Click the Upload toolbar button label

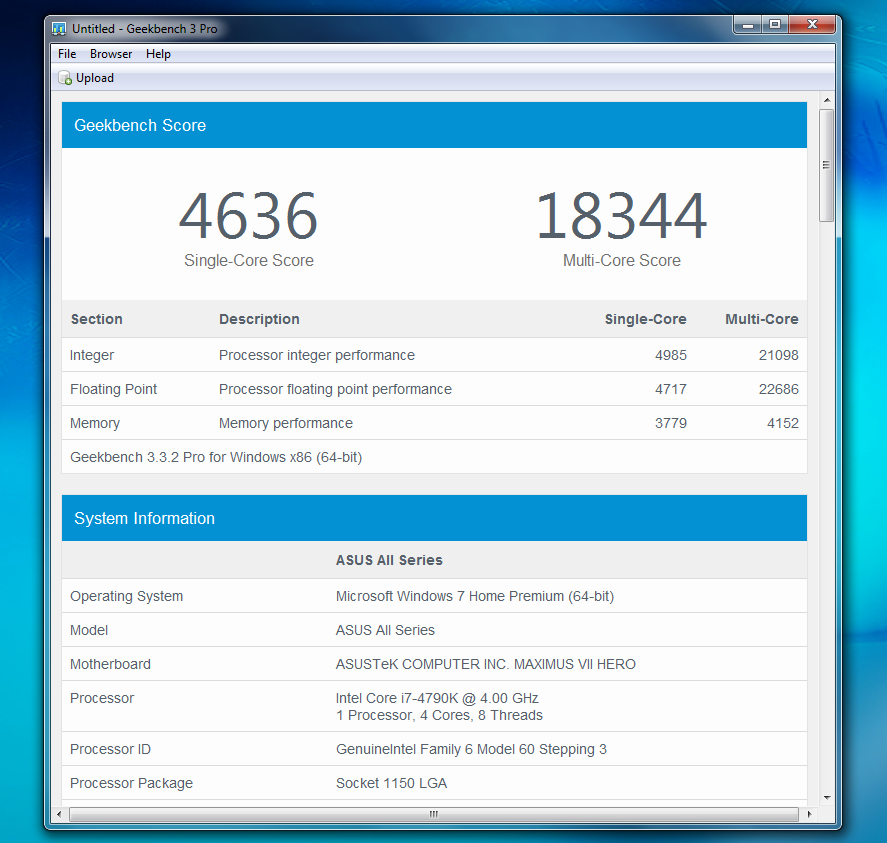95,78
